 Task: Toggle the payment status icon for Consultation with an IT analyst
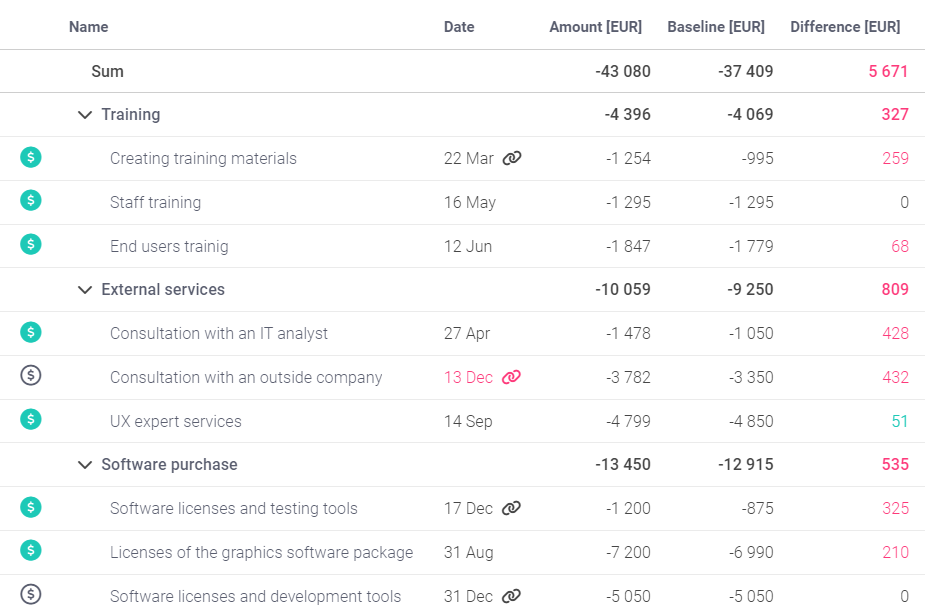pos(31,332)
